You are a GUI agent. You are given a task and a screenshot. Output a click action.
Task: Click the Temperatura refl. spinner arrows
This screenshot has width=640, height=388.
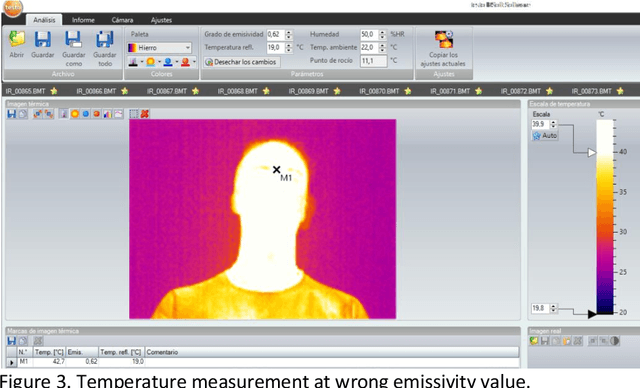(x=289, y=48)
